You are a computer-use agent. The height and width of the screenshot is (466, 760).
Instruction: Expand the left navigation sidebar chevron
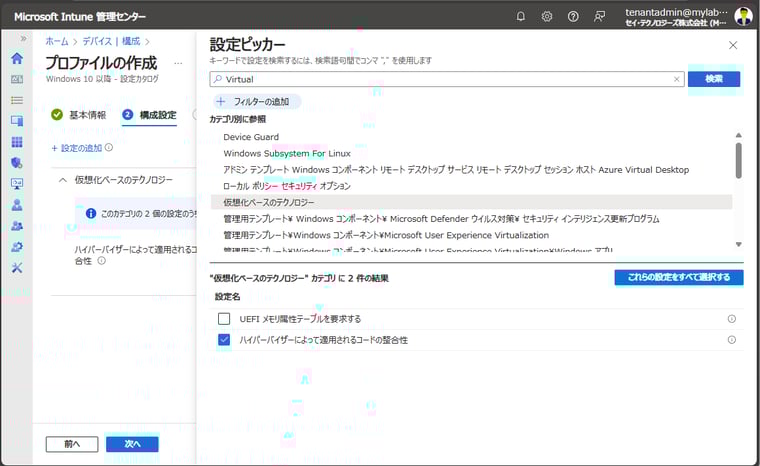(23, 38)
